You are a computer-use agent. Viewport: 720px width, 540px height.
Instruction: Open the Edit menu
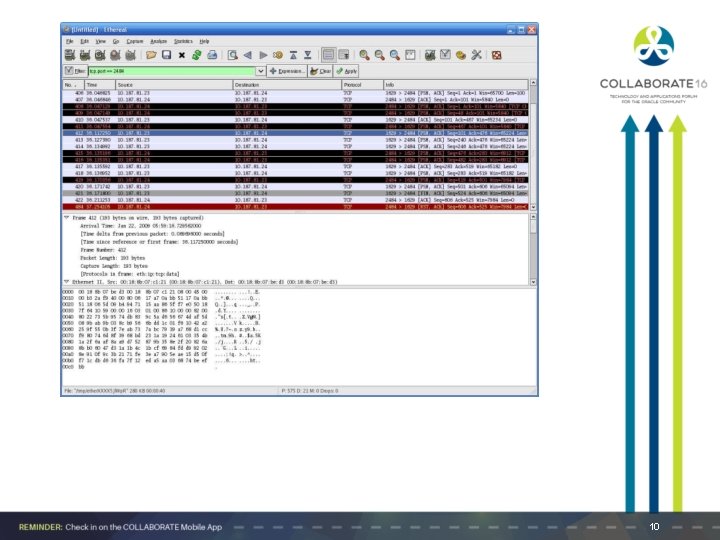click(x=84, y=41)
